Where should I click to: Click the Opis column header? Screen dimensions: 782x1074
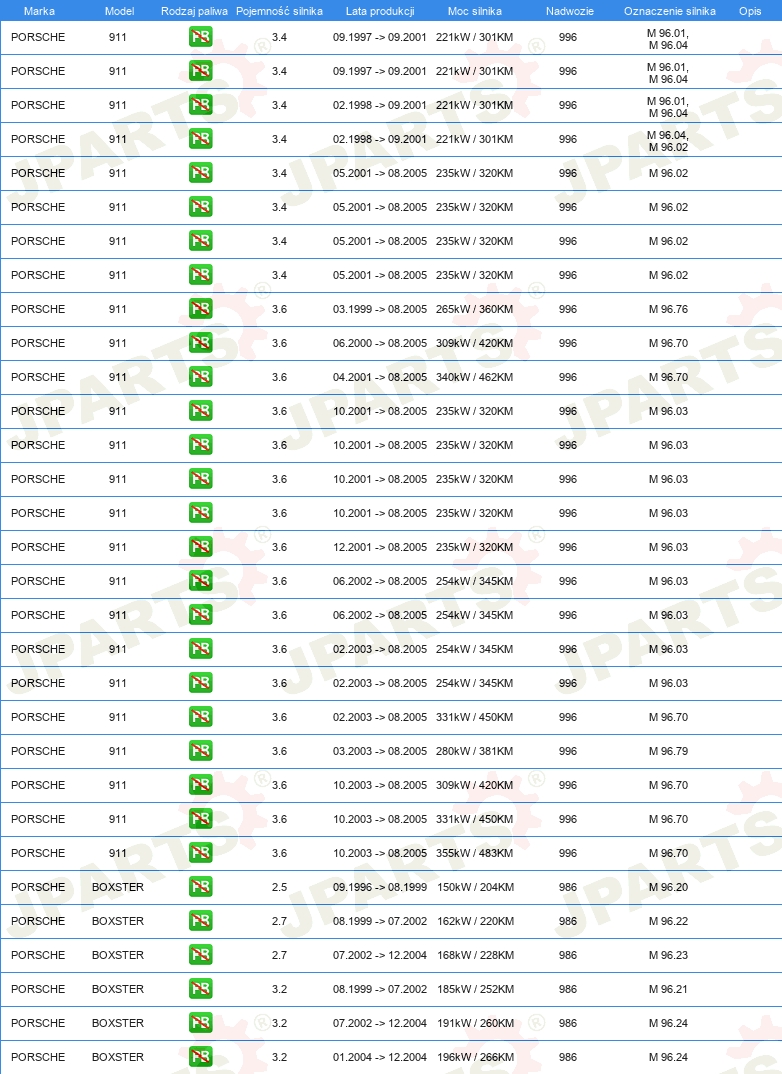(751, 11)
